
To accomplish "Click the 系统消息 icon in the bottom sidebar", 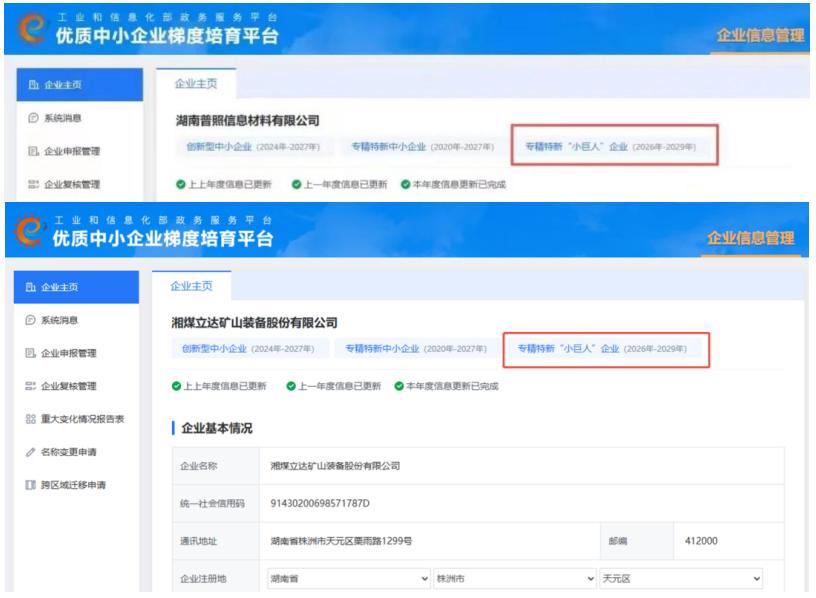I will pos(31,320).
